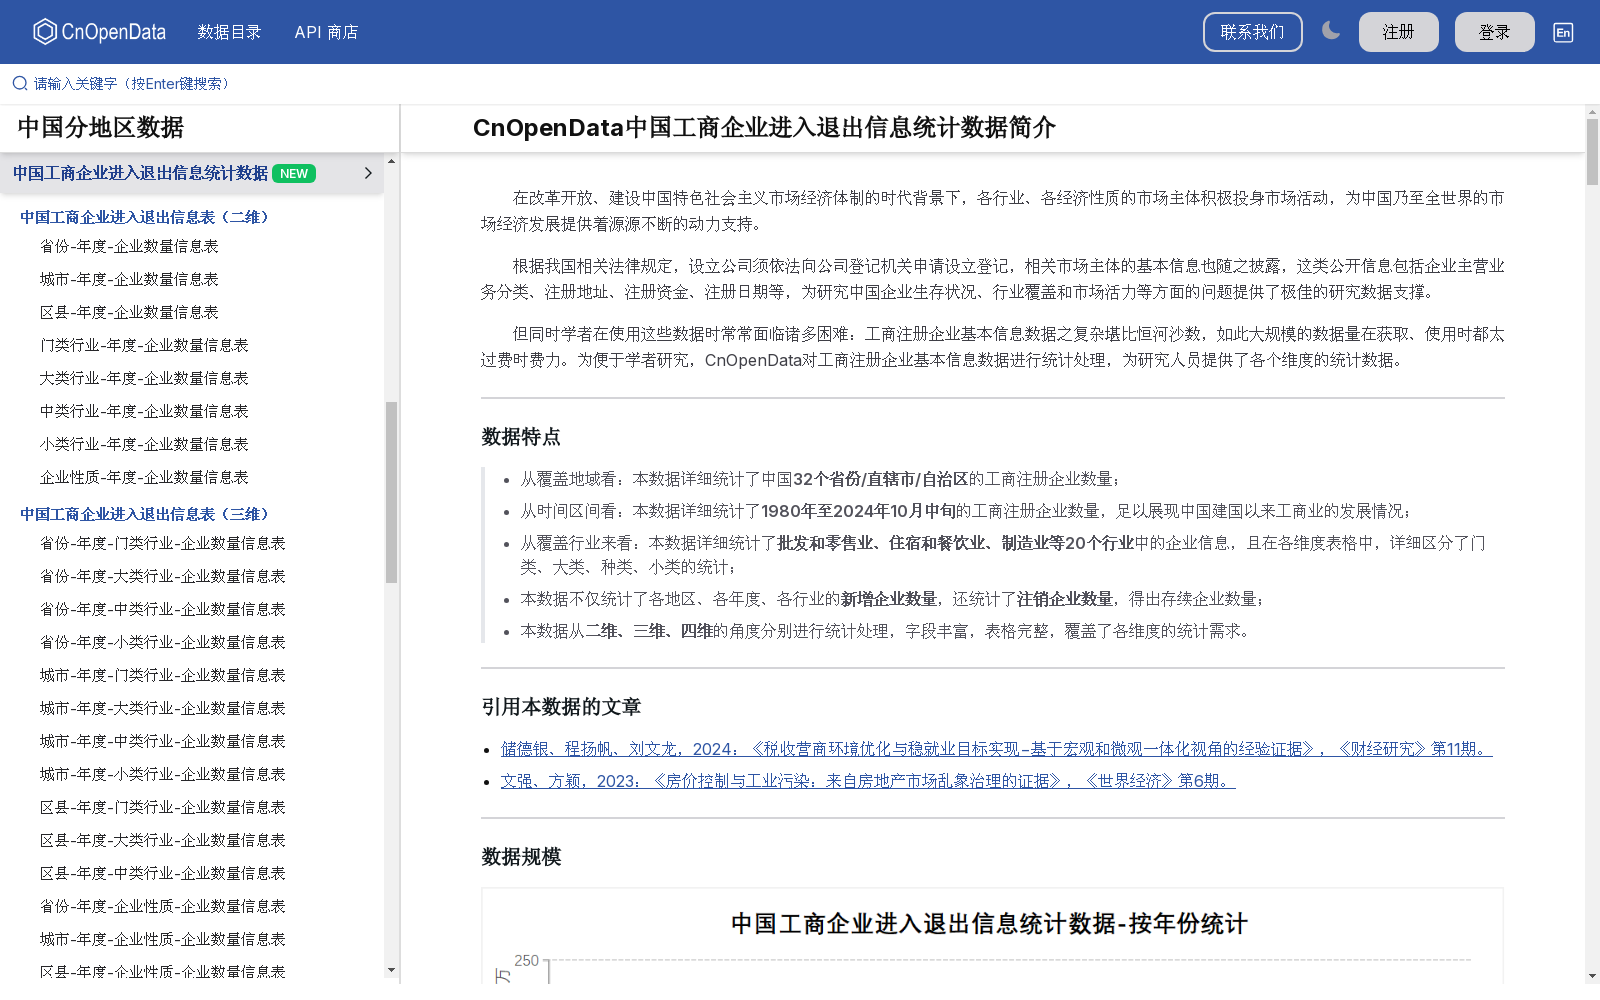Toggle dark mode moon icon

point(1330,31)
